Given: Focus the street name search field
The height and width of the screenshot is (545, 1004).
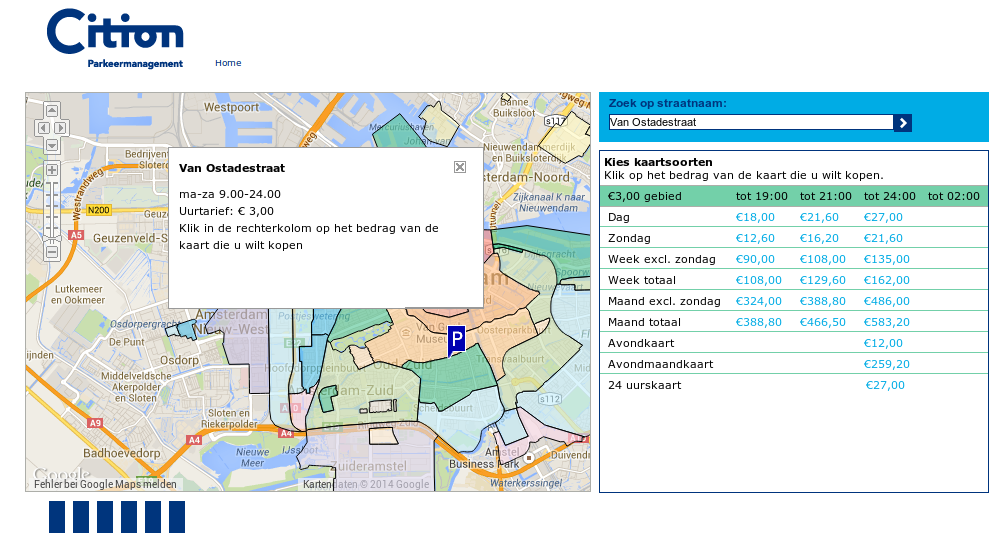Looking at the screenshot, I should click(750, 123).
